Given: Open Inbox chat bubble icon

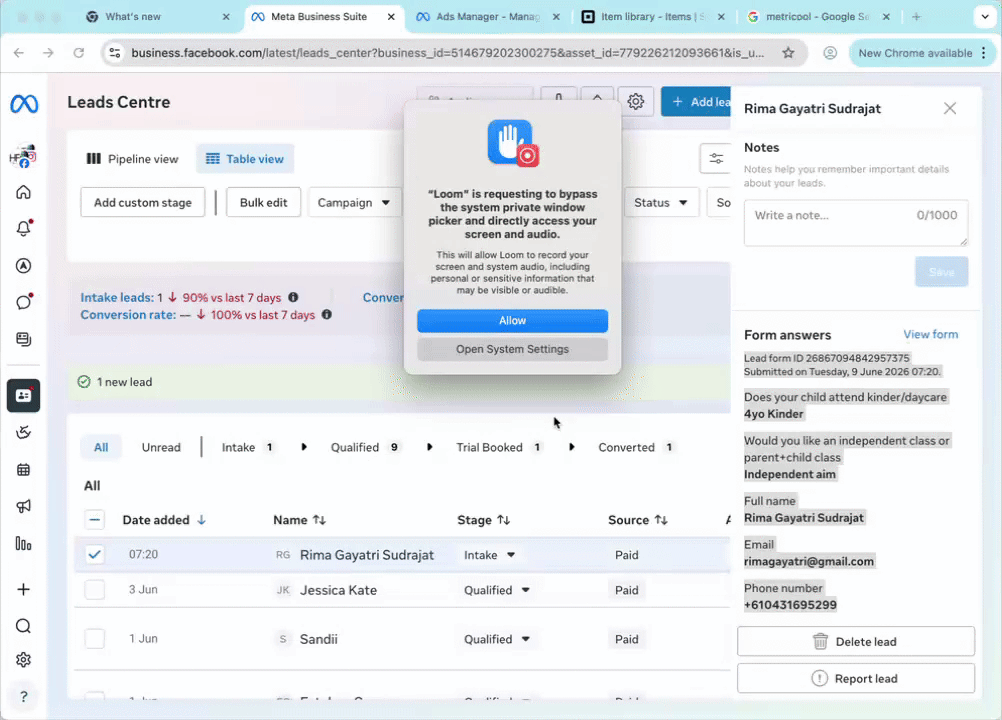Looking at the screenshot, I should point(24,302).
